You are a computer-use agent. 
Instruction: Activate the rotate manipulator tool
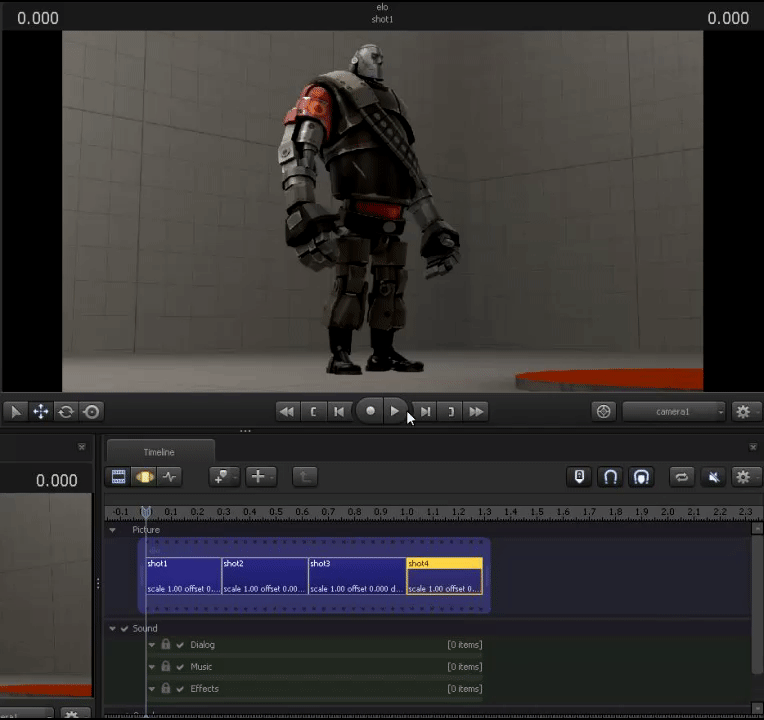pyautogui.click(x=66, y=411)
